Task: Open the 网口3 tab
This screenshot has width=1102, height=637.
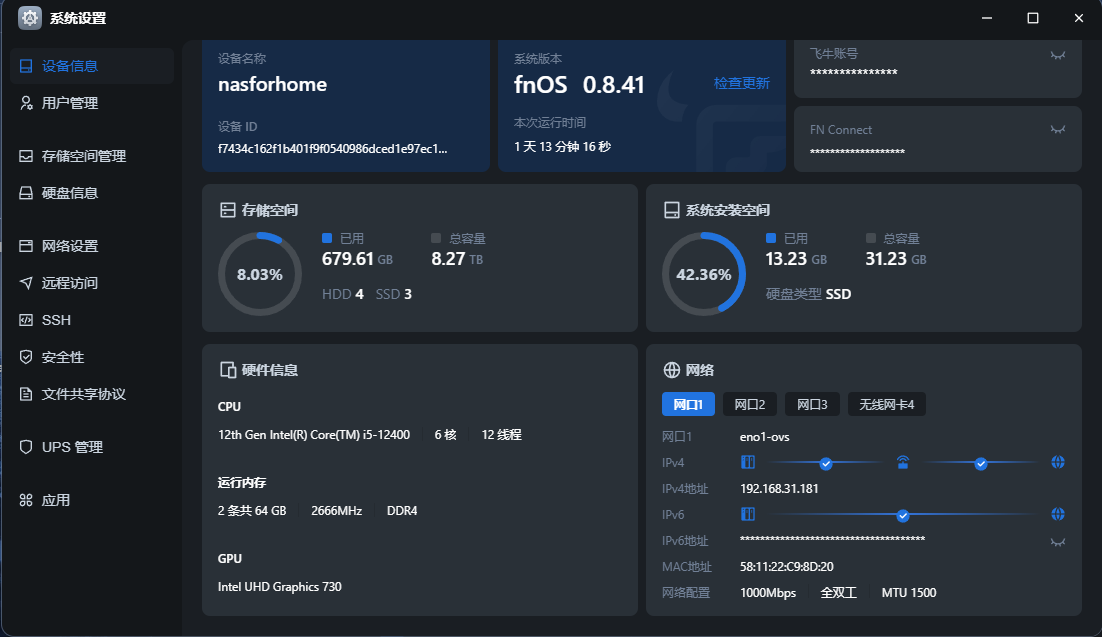Action: pyautogui.click(x=811, y=405)
